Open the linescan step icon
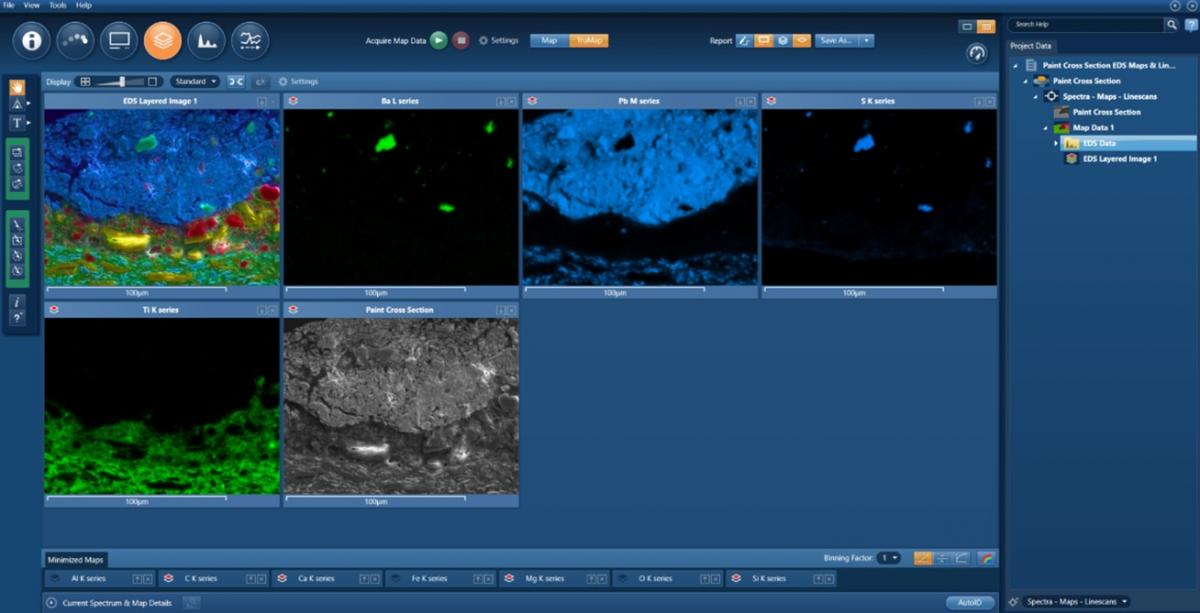Screen dimensions: 1200x613 click(x=249, y=40)
